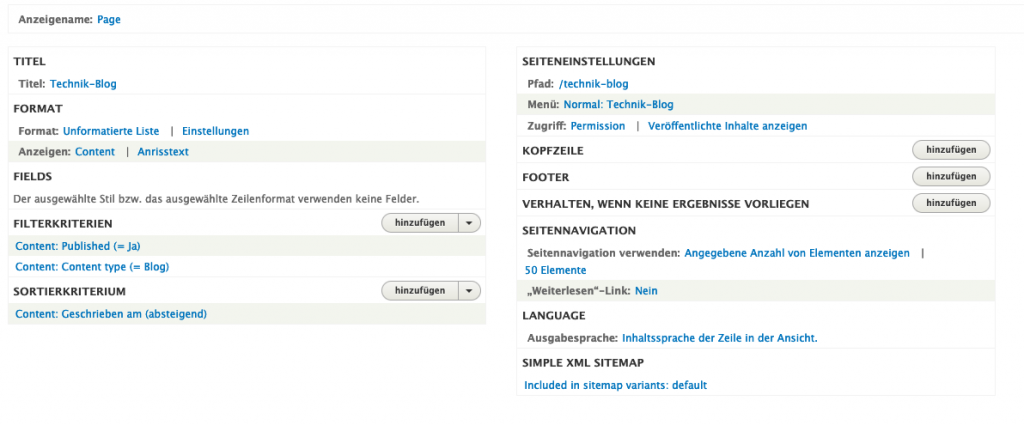
Task: Add a Kopfzeile with hinzufügen button
Action: tap(950, 150)
